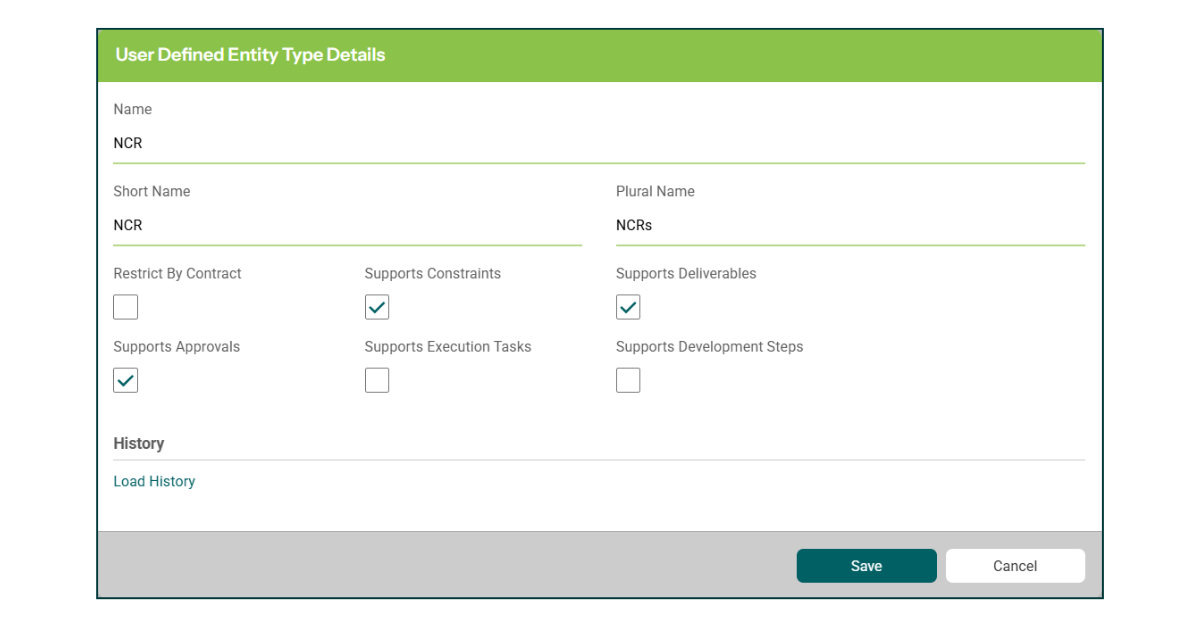
Task: Click the Name input field
Action: click(x=598, y=144)
